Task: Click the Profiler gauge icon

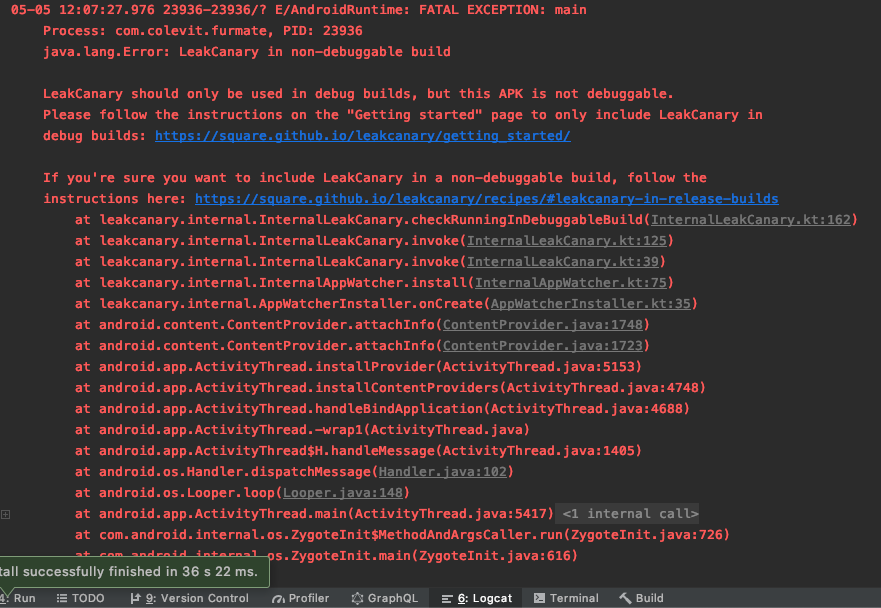Action: [278, 598]
